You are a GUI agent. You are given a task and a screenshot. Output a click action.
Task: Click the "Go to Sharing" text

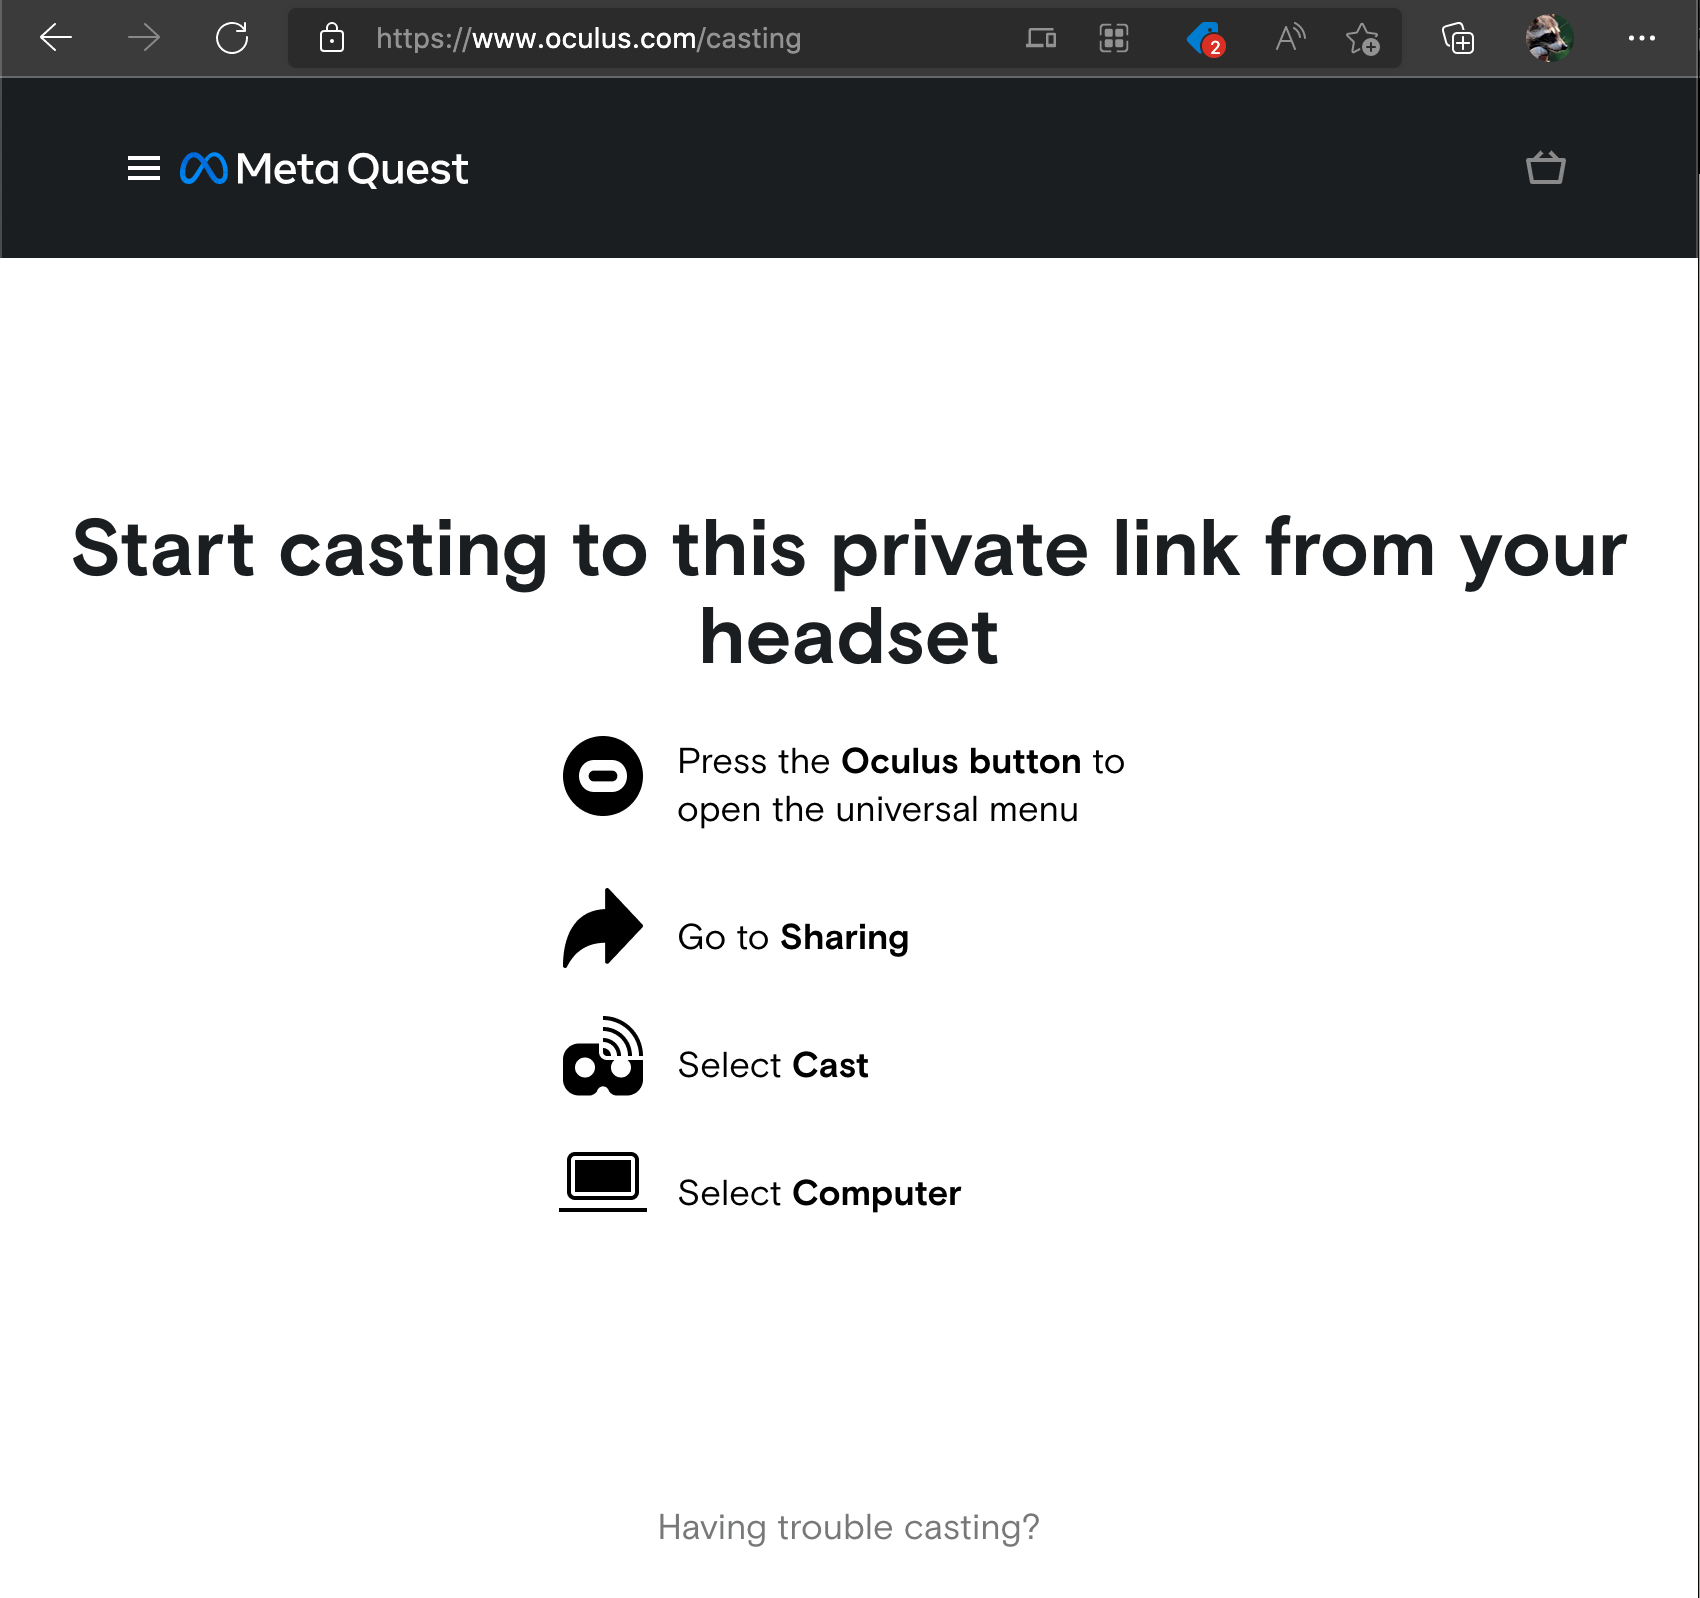click(793, 937)
